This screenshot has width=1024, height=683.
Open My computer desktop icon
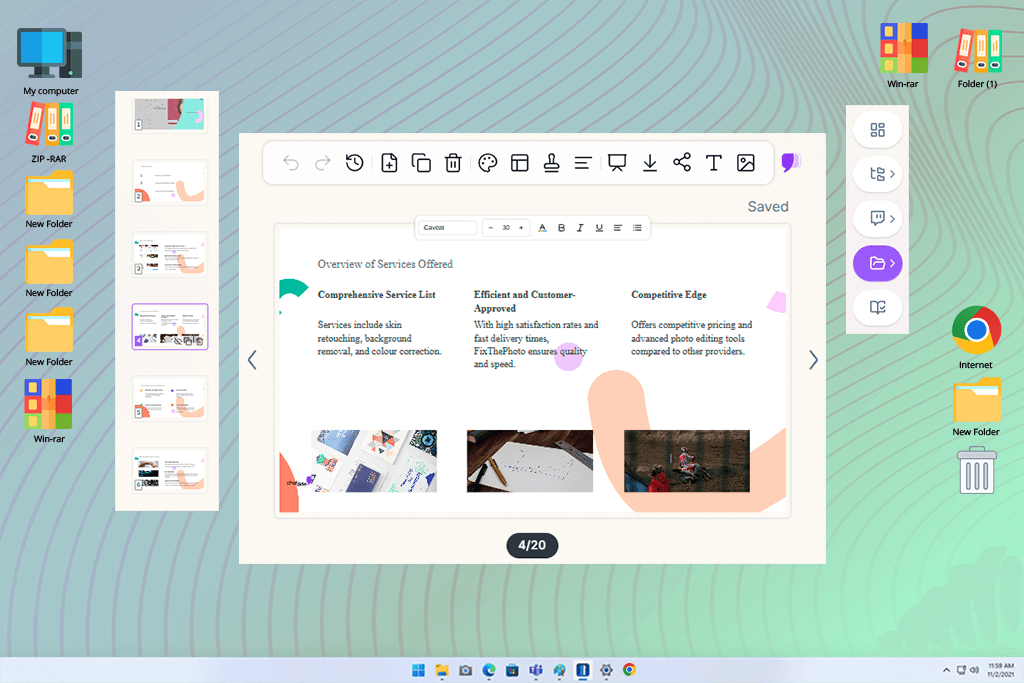[x=50, y=62]
